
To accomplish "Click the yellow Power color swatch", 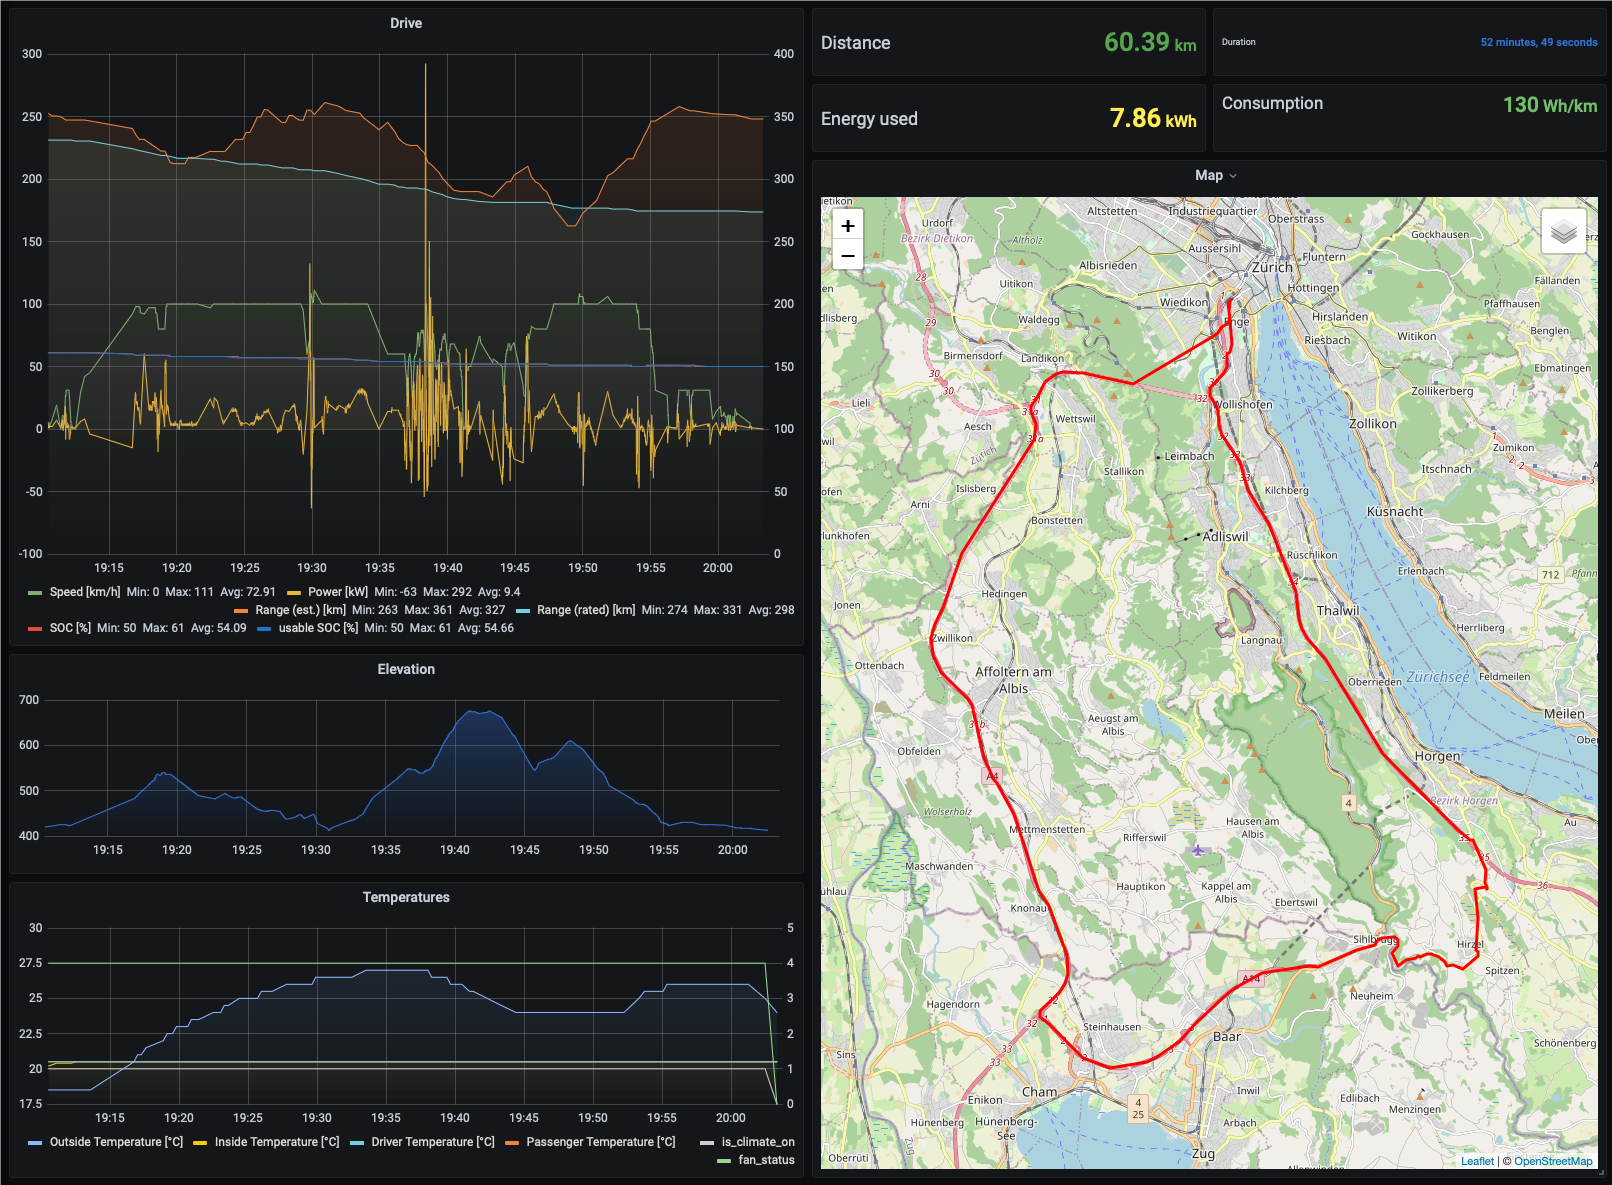I will tap(293, 593).
